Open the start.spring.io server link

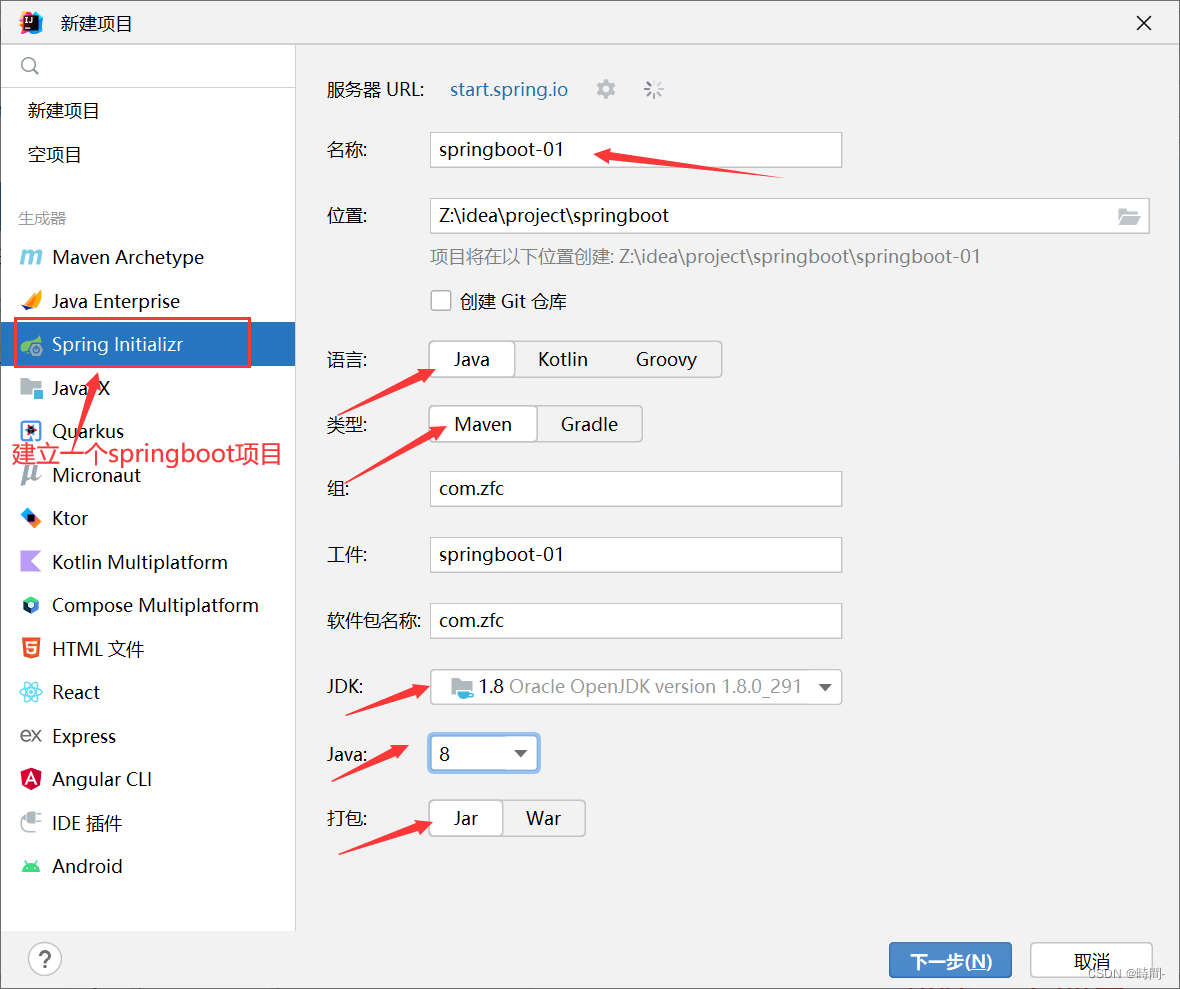pyautogui.click(x=509, y=90)
